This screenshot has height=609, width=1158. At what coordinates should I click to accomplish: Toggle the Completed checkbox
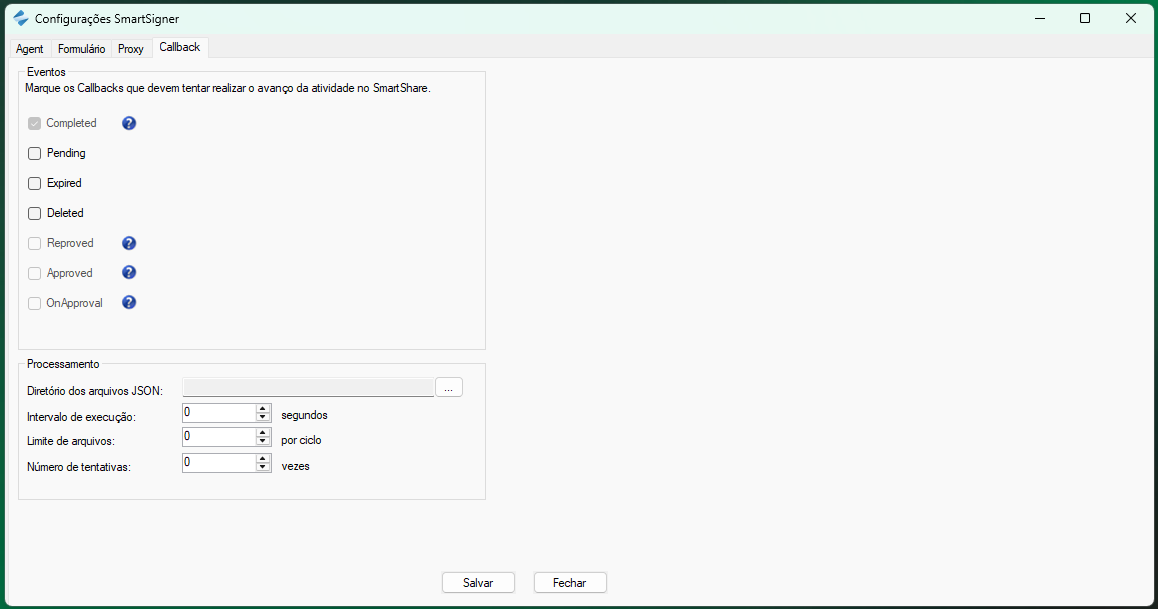(35, 123)
